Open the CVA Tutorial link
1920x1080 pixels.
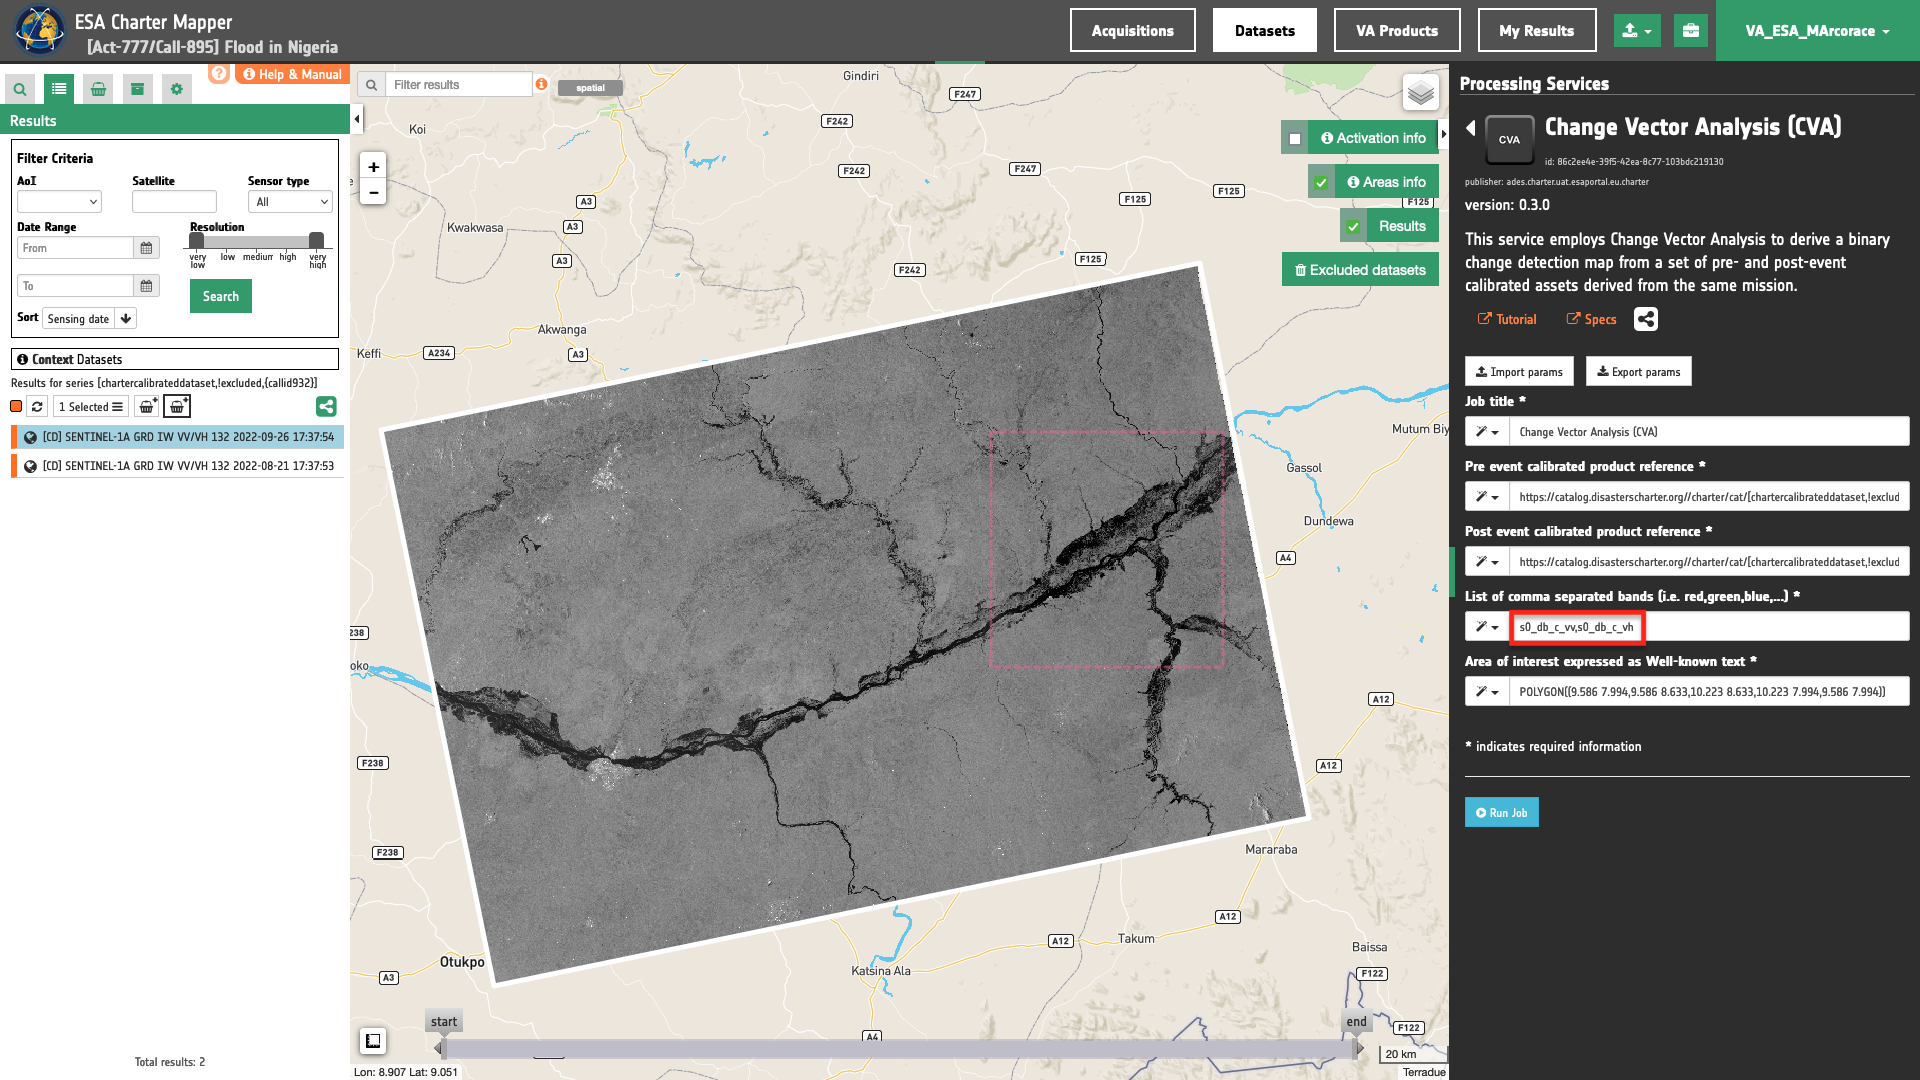point(1507,320)
